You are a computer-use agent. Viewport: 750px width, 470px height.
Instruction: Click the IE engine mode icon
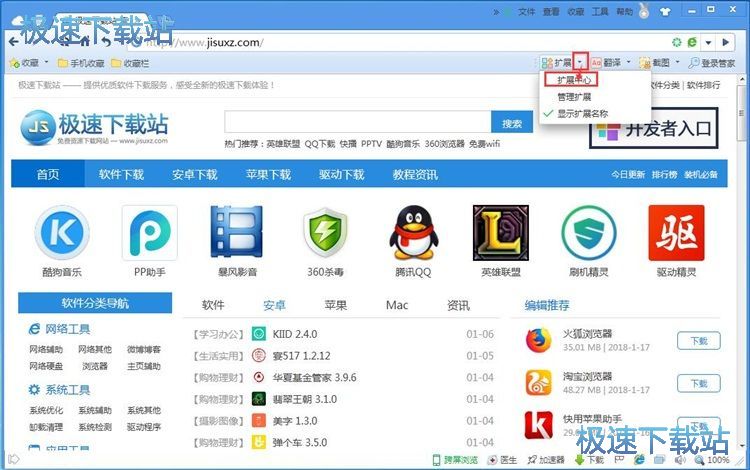pyautogui.click(x=692, y=43)
